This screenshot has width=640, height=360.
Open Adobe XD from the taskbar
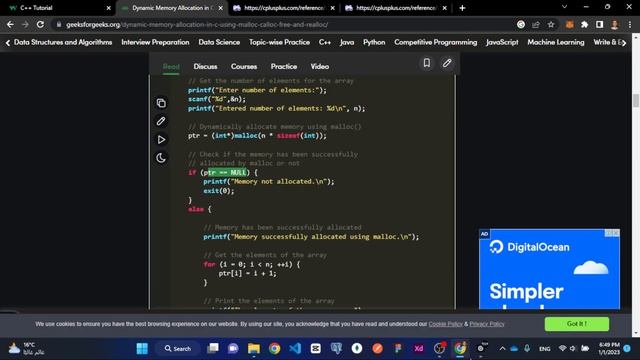418,349
